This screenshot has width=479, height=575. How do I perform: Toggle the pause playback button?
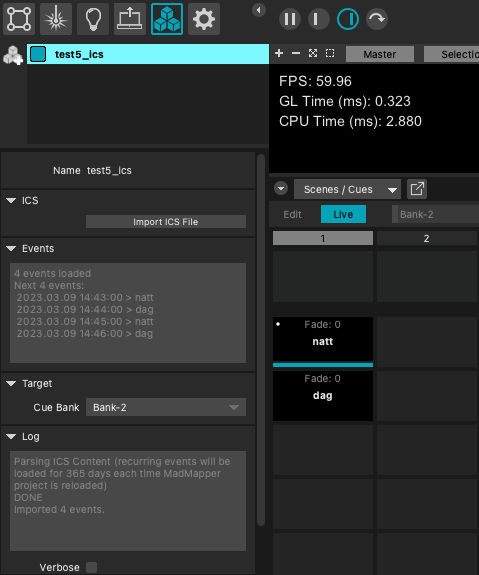[290, 19]
